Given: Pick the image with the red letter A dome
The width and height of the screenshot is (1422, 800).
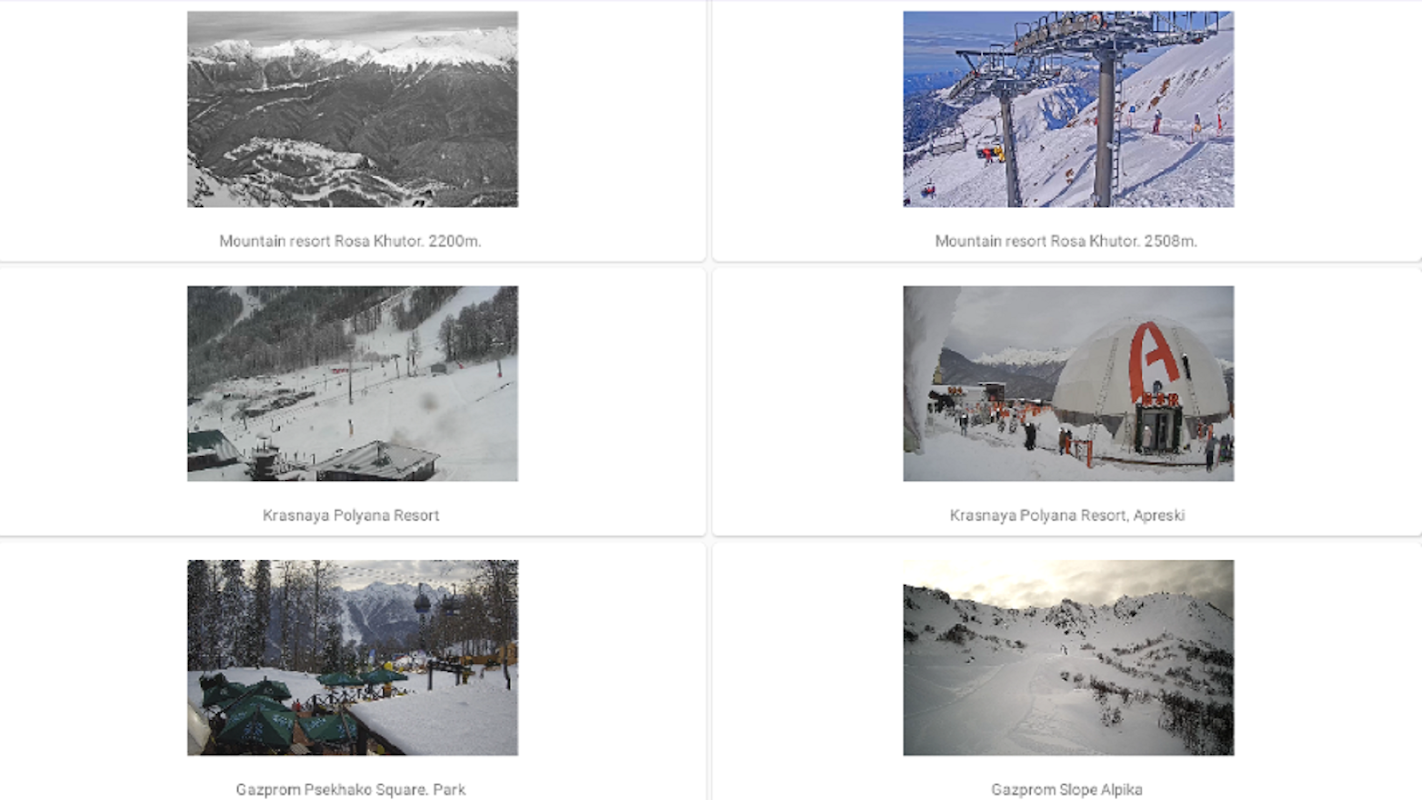Looking at the screenshot, I should pos(1068,383).
